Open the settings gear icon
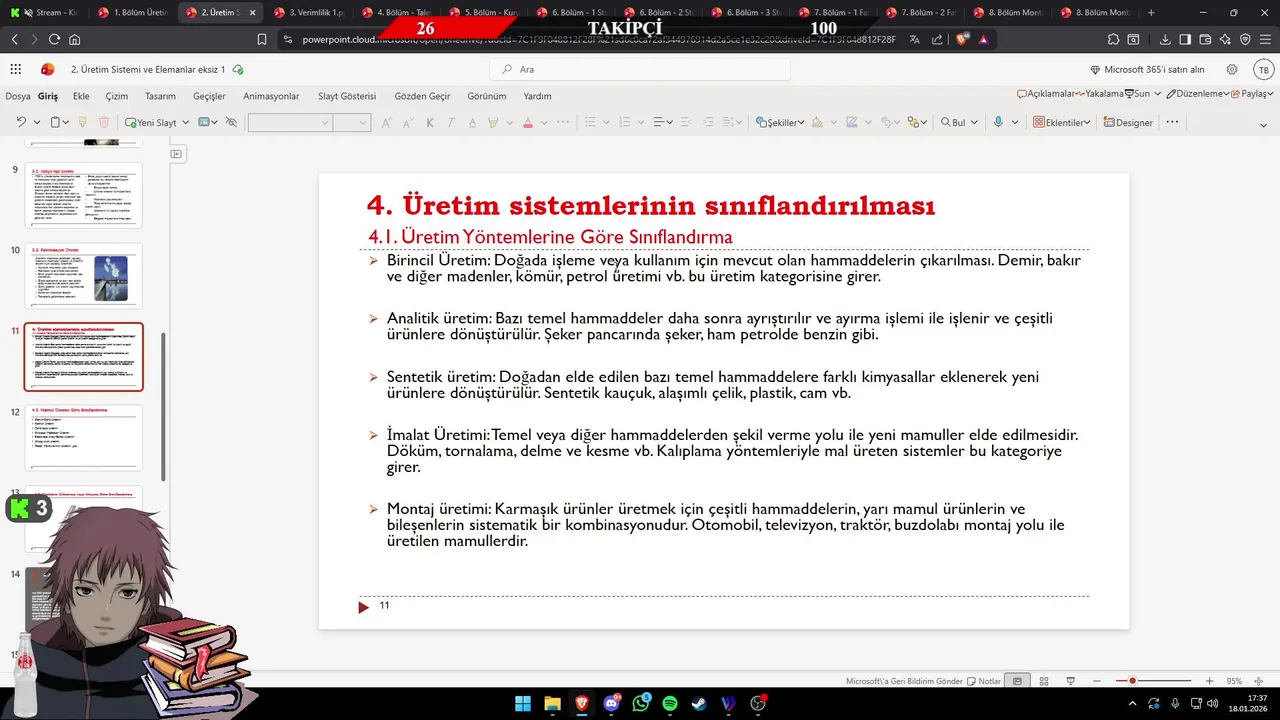The height and width of the screenshot is (720, 1280). [1232, 70]
